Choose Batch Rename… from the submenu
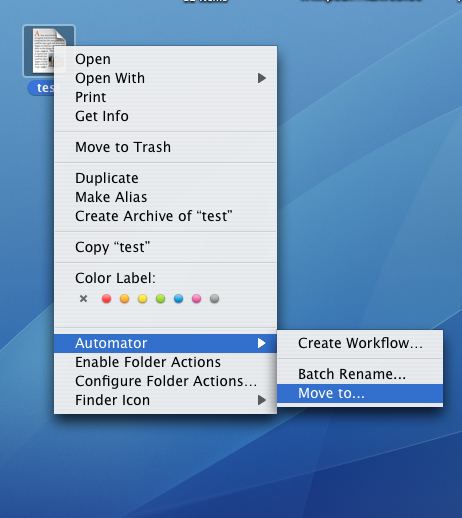This screenshot has width=462, height=518. coord(360,374)
